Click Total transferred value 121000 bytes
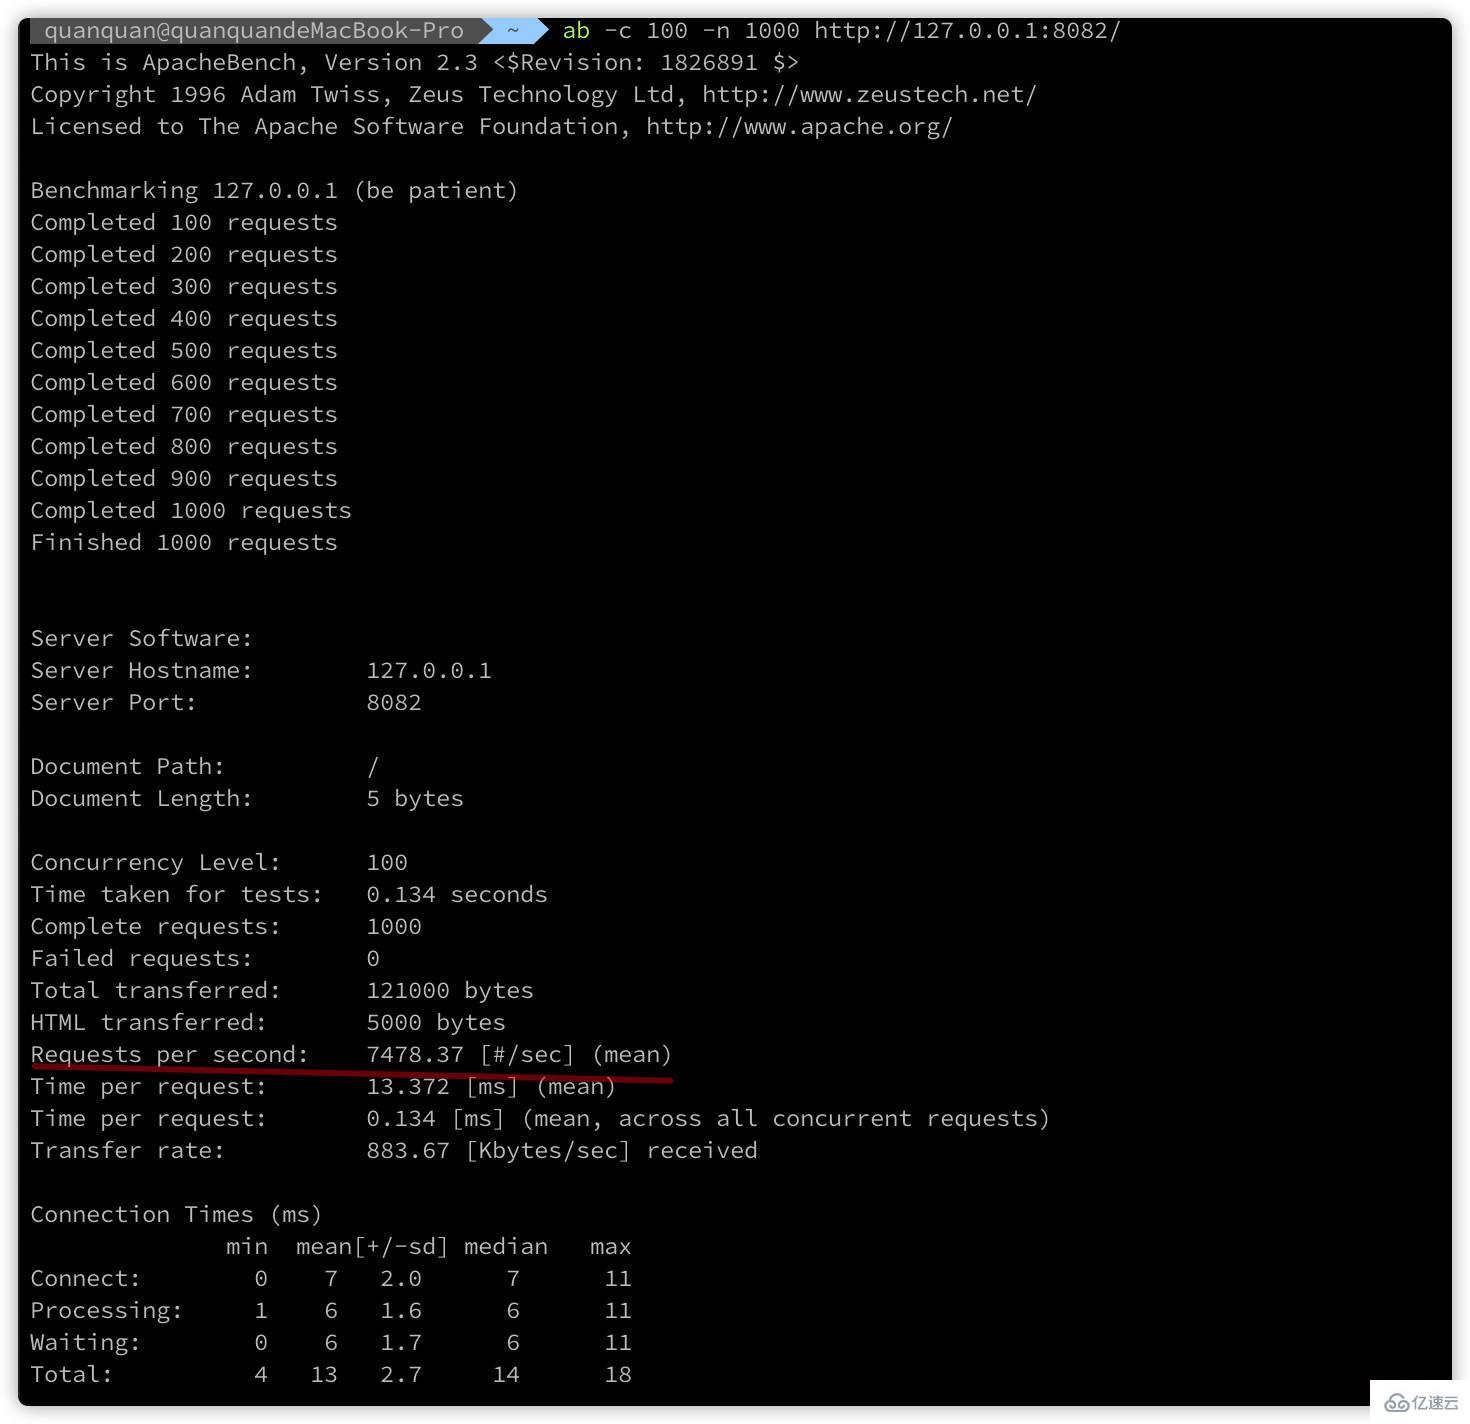Viewport: 1470px width, 1424px height. [x=450, y=990]
